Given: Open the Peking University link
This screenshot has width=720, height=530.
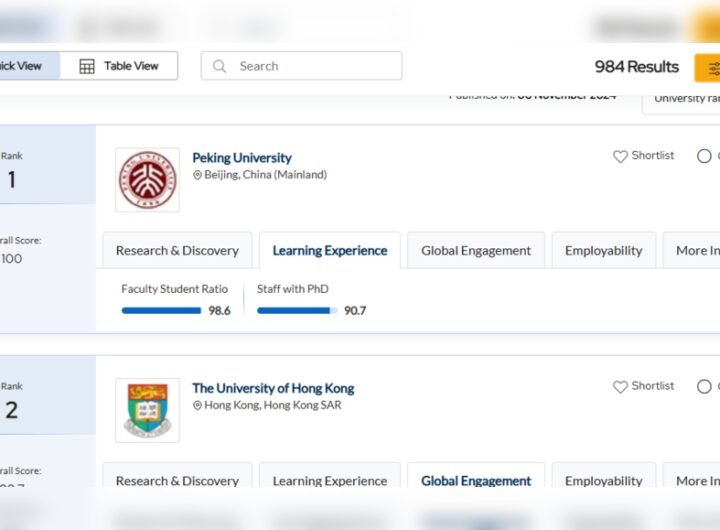Looking at the screenshot, I should [x=242, y=158].
